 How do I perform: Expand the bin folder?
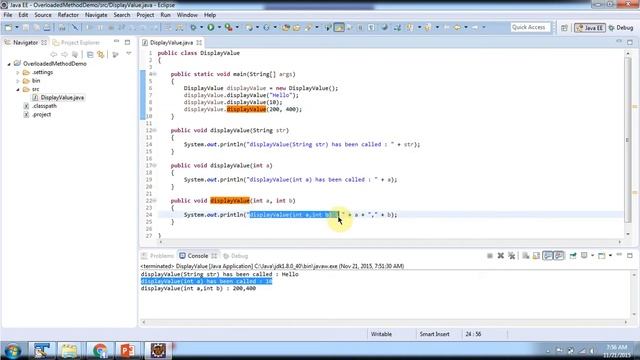click(x=18, y=81)
